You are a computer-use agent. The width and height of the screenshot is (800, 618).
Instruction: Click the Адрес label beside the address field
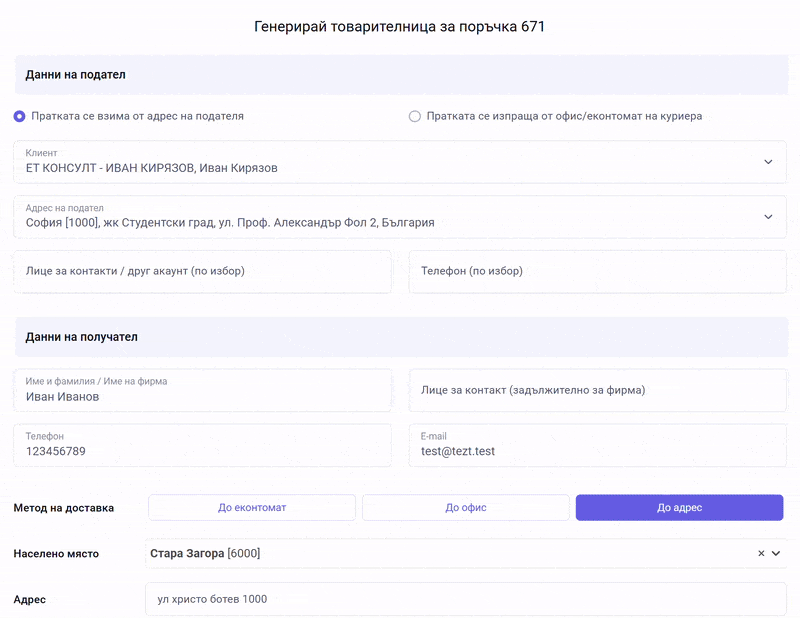[30, 600]
